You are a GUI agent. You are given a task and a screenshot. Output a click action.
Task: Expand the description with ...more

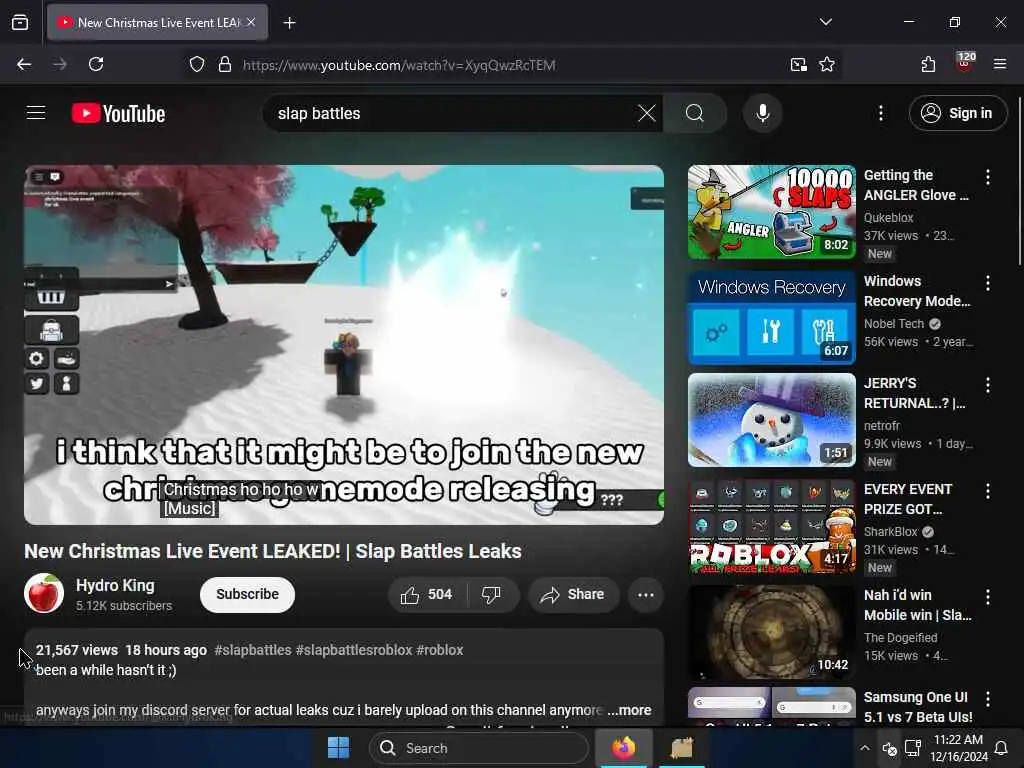(x=630, y=710)
